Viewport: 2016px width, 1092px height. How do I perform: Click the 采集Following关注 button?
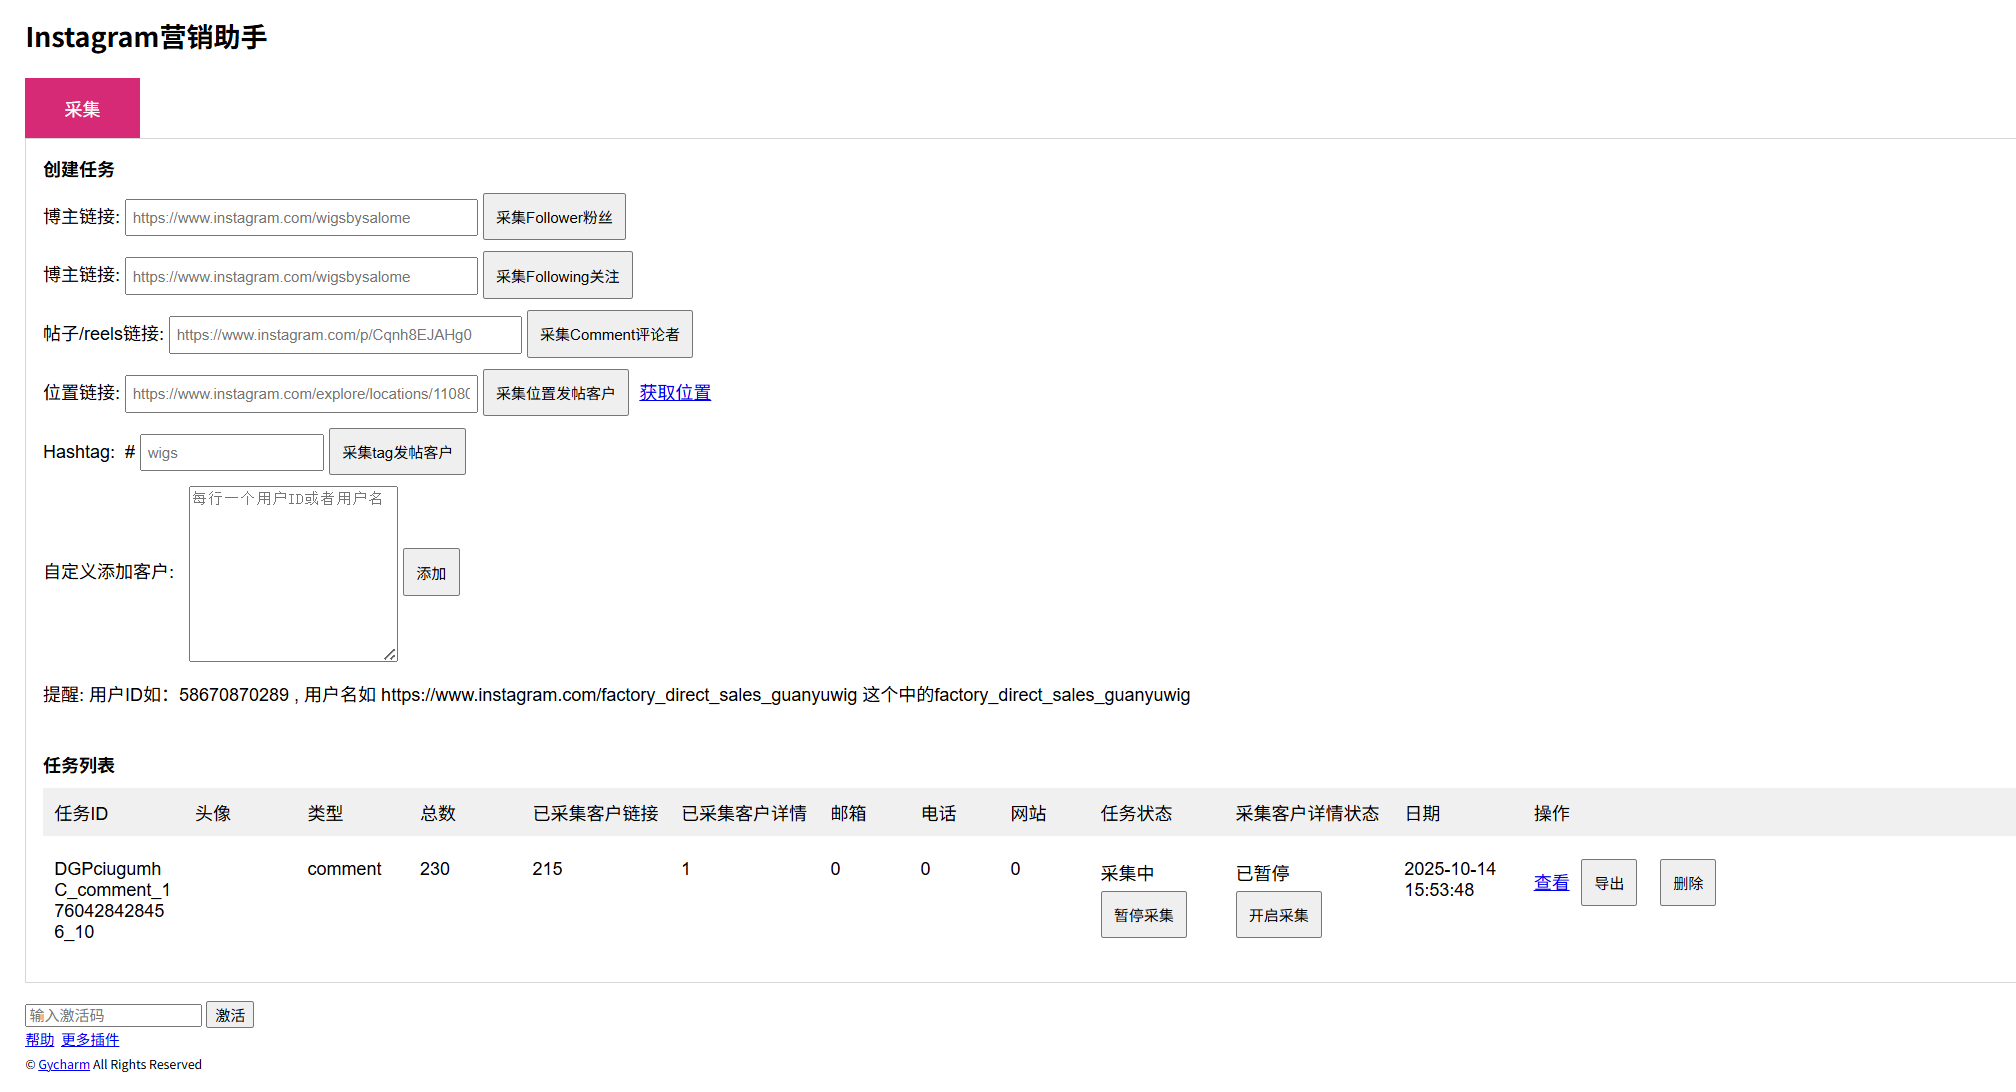557,276
